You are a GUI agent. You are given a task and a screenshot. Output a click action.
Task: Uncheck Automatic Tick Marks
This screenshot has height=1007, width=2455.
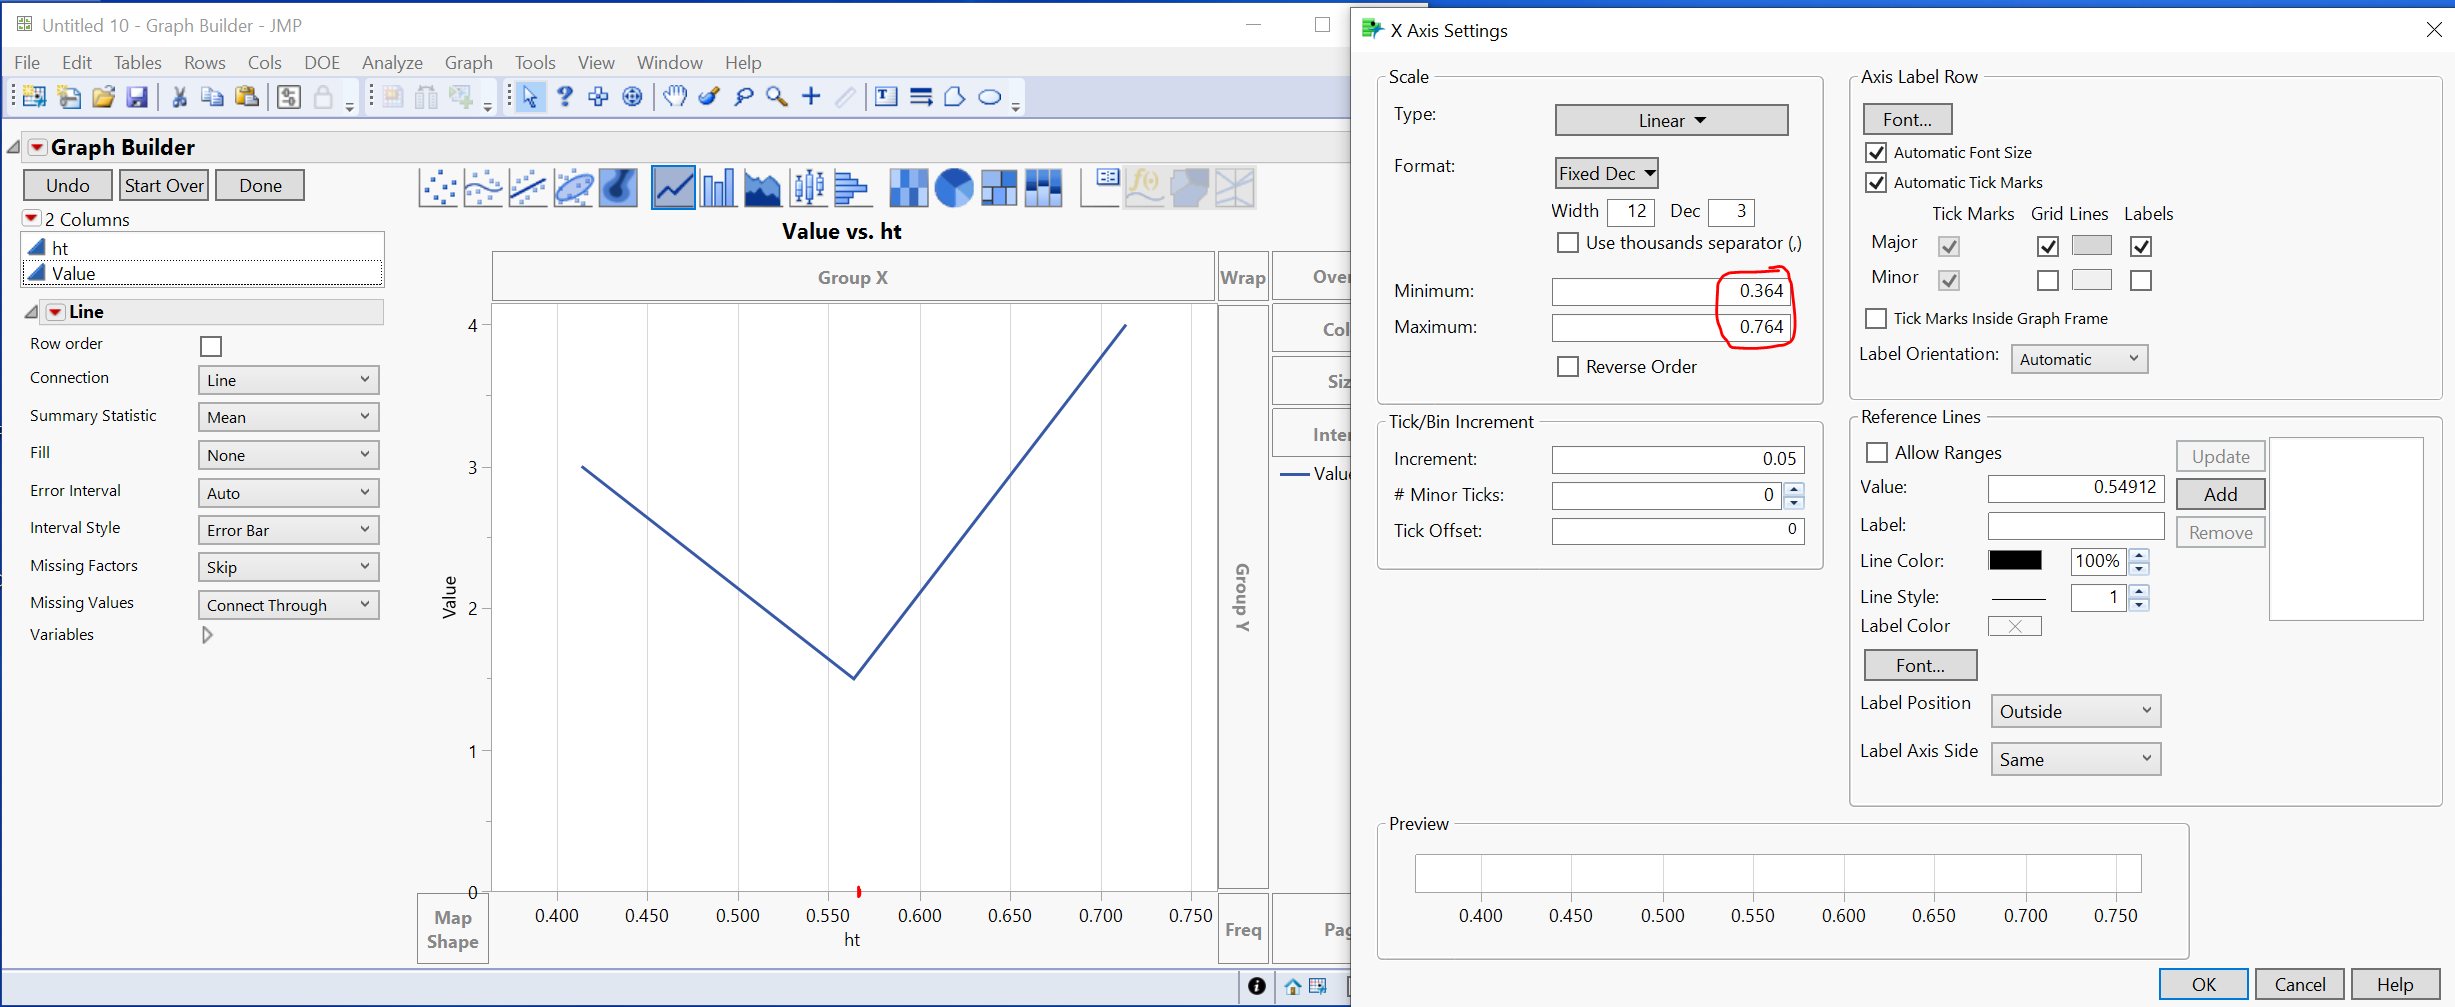[1876, 182]
